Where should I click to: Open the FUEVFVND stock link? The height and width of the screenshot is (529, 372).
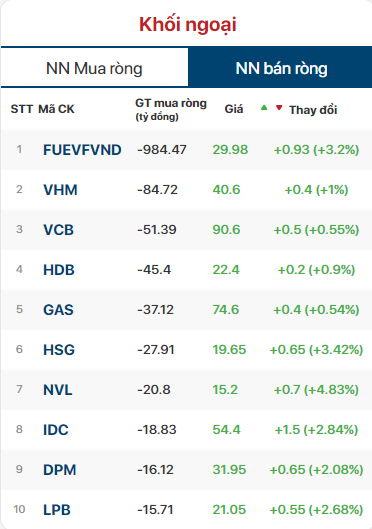coord(82,150)
